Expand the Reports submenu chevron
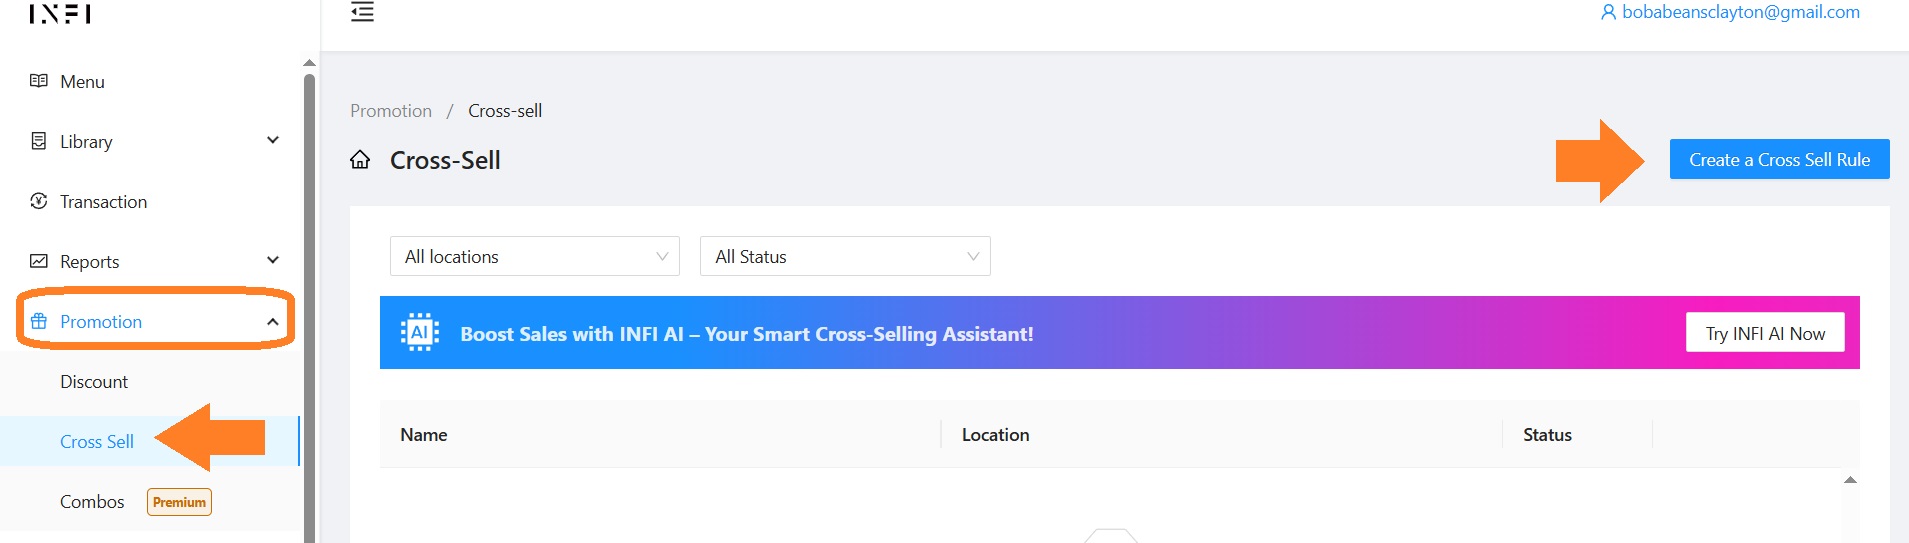This screenshot has height=543, width=1909. tap(273, 260)
